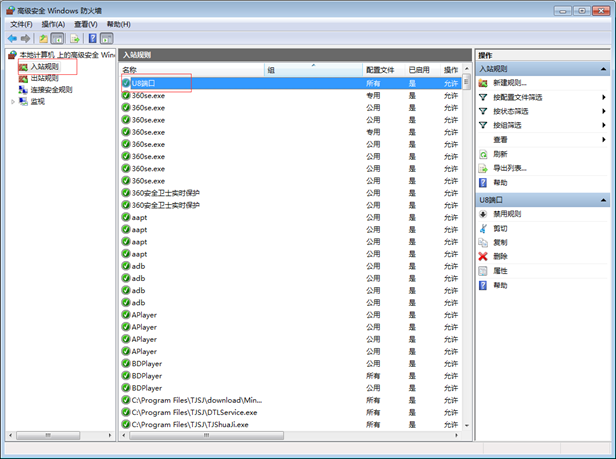The image size is (616, 459).
Task: Expand the 监视 tree node arrow
Action: click(13, 101)
